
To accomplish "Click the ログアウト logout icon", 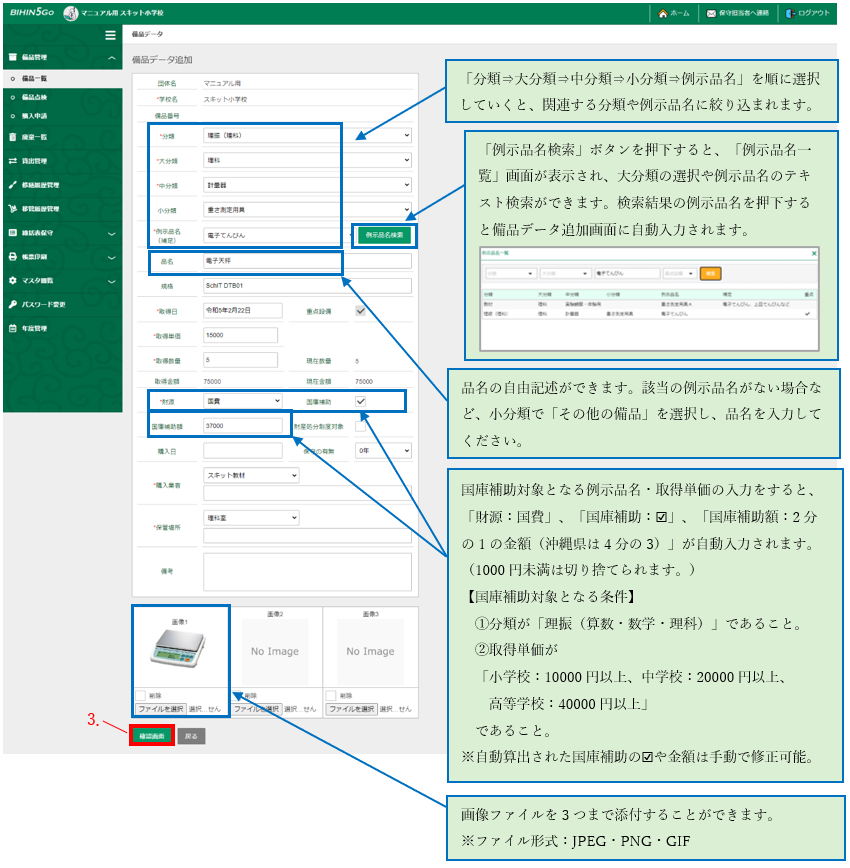I will pyautogui.click(x=791, y=14).
